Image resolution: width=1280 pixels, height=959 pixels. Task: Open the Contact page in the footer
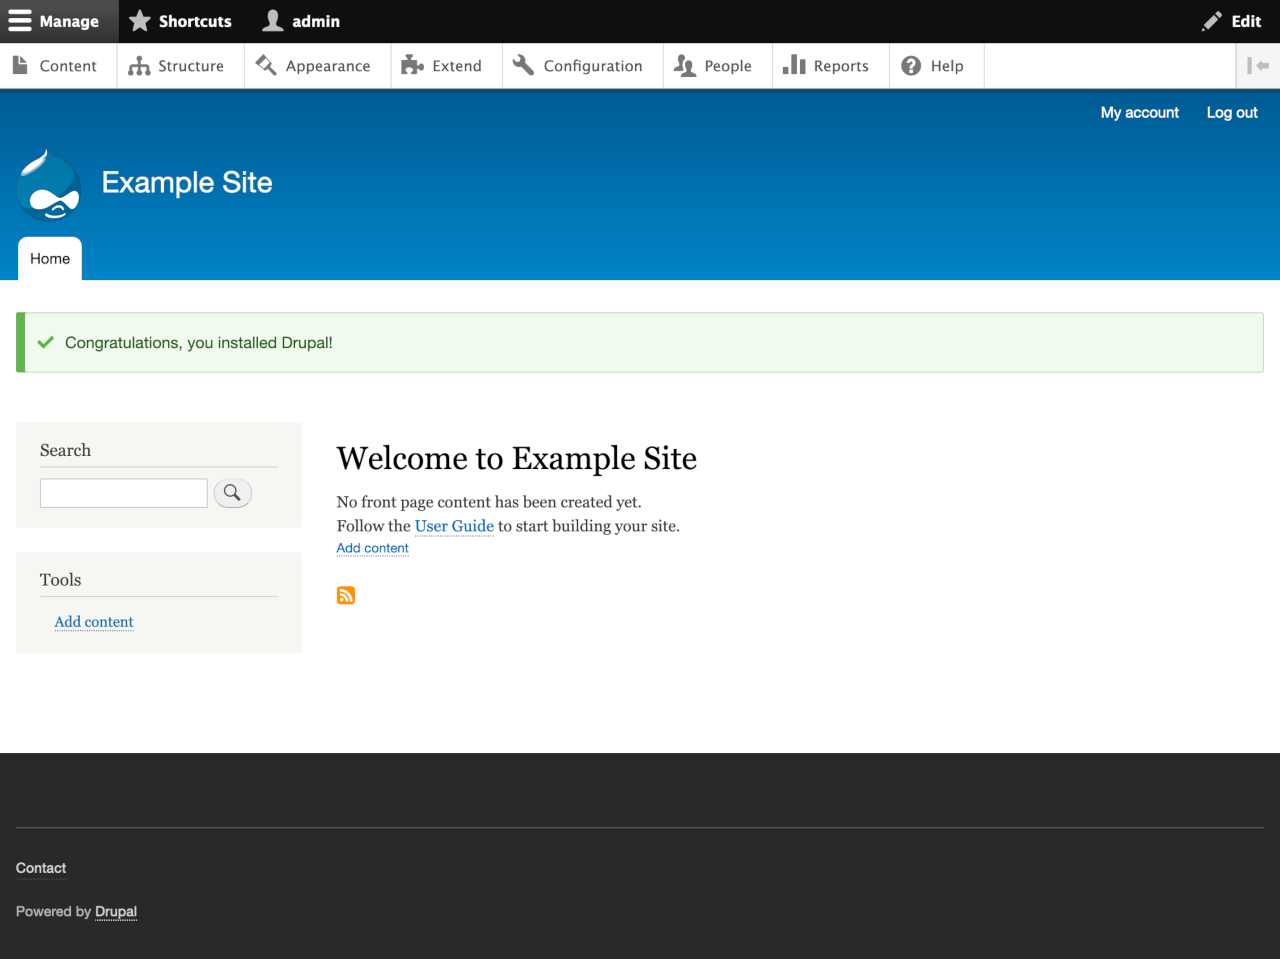pos(40,868)
